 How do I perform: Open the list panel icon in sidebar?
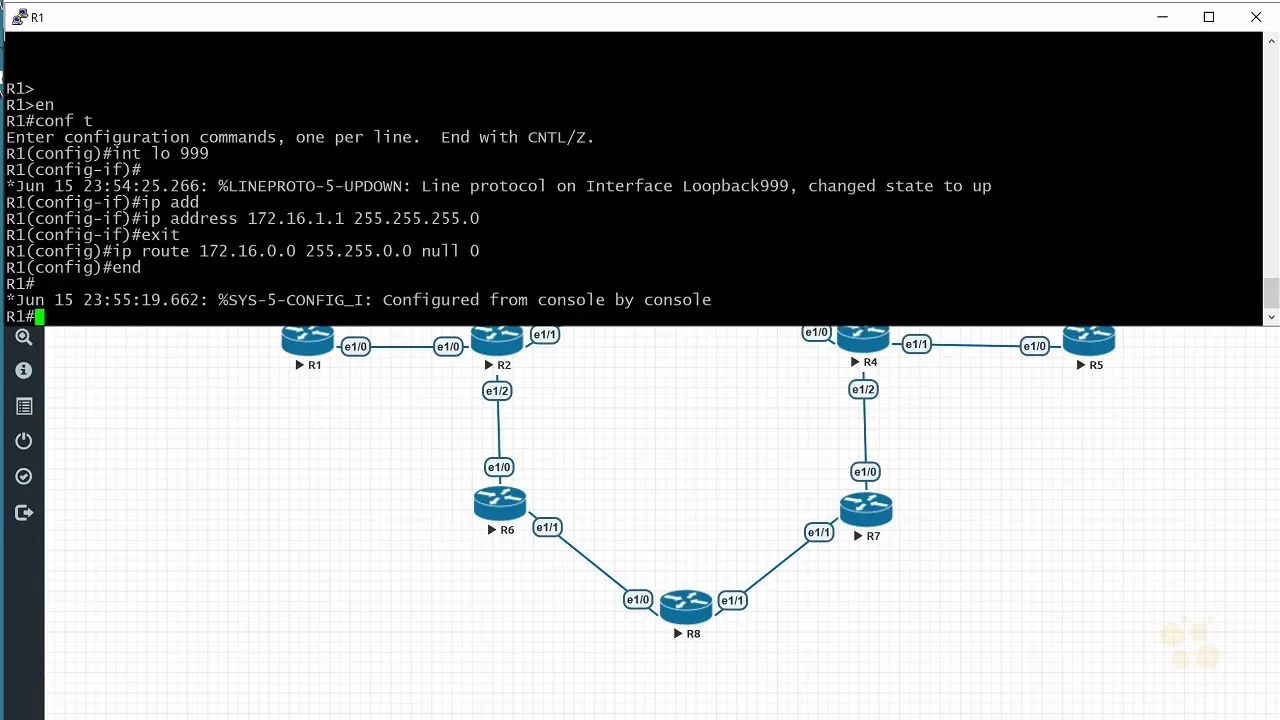[x=24, y=406]
